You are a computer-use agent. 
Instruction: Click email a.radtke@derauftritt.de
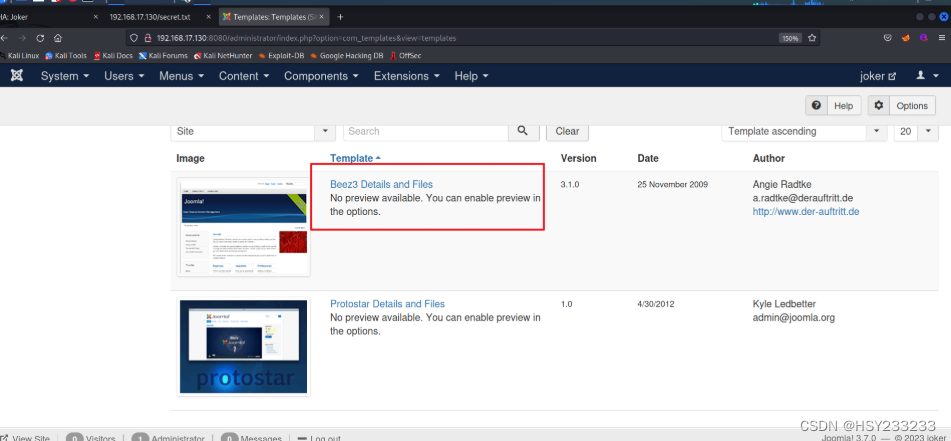coord(804,198)
